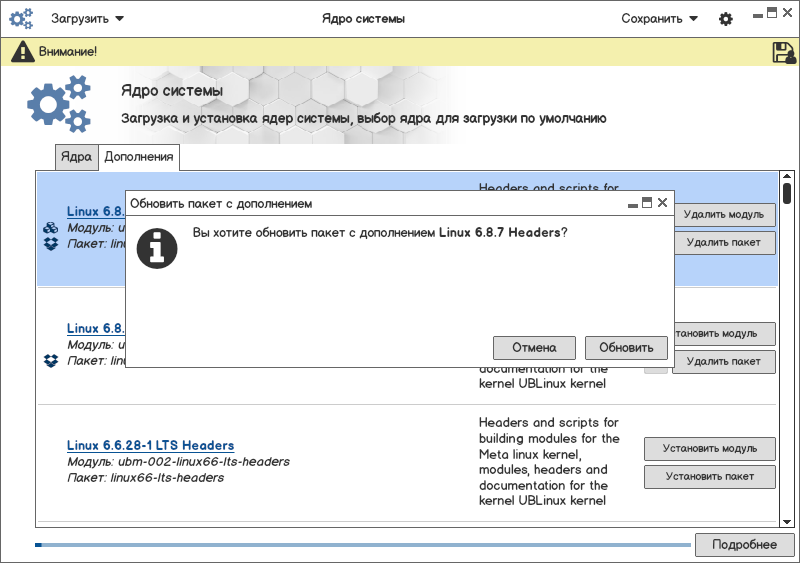Maximize the main Ядро системы window

pos(772,13)
